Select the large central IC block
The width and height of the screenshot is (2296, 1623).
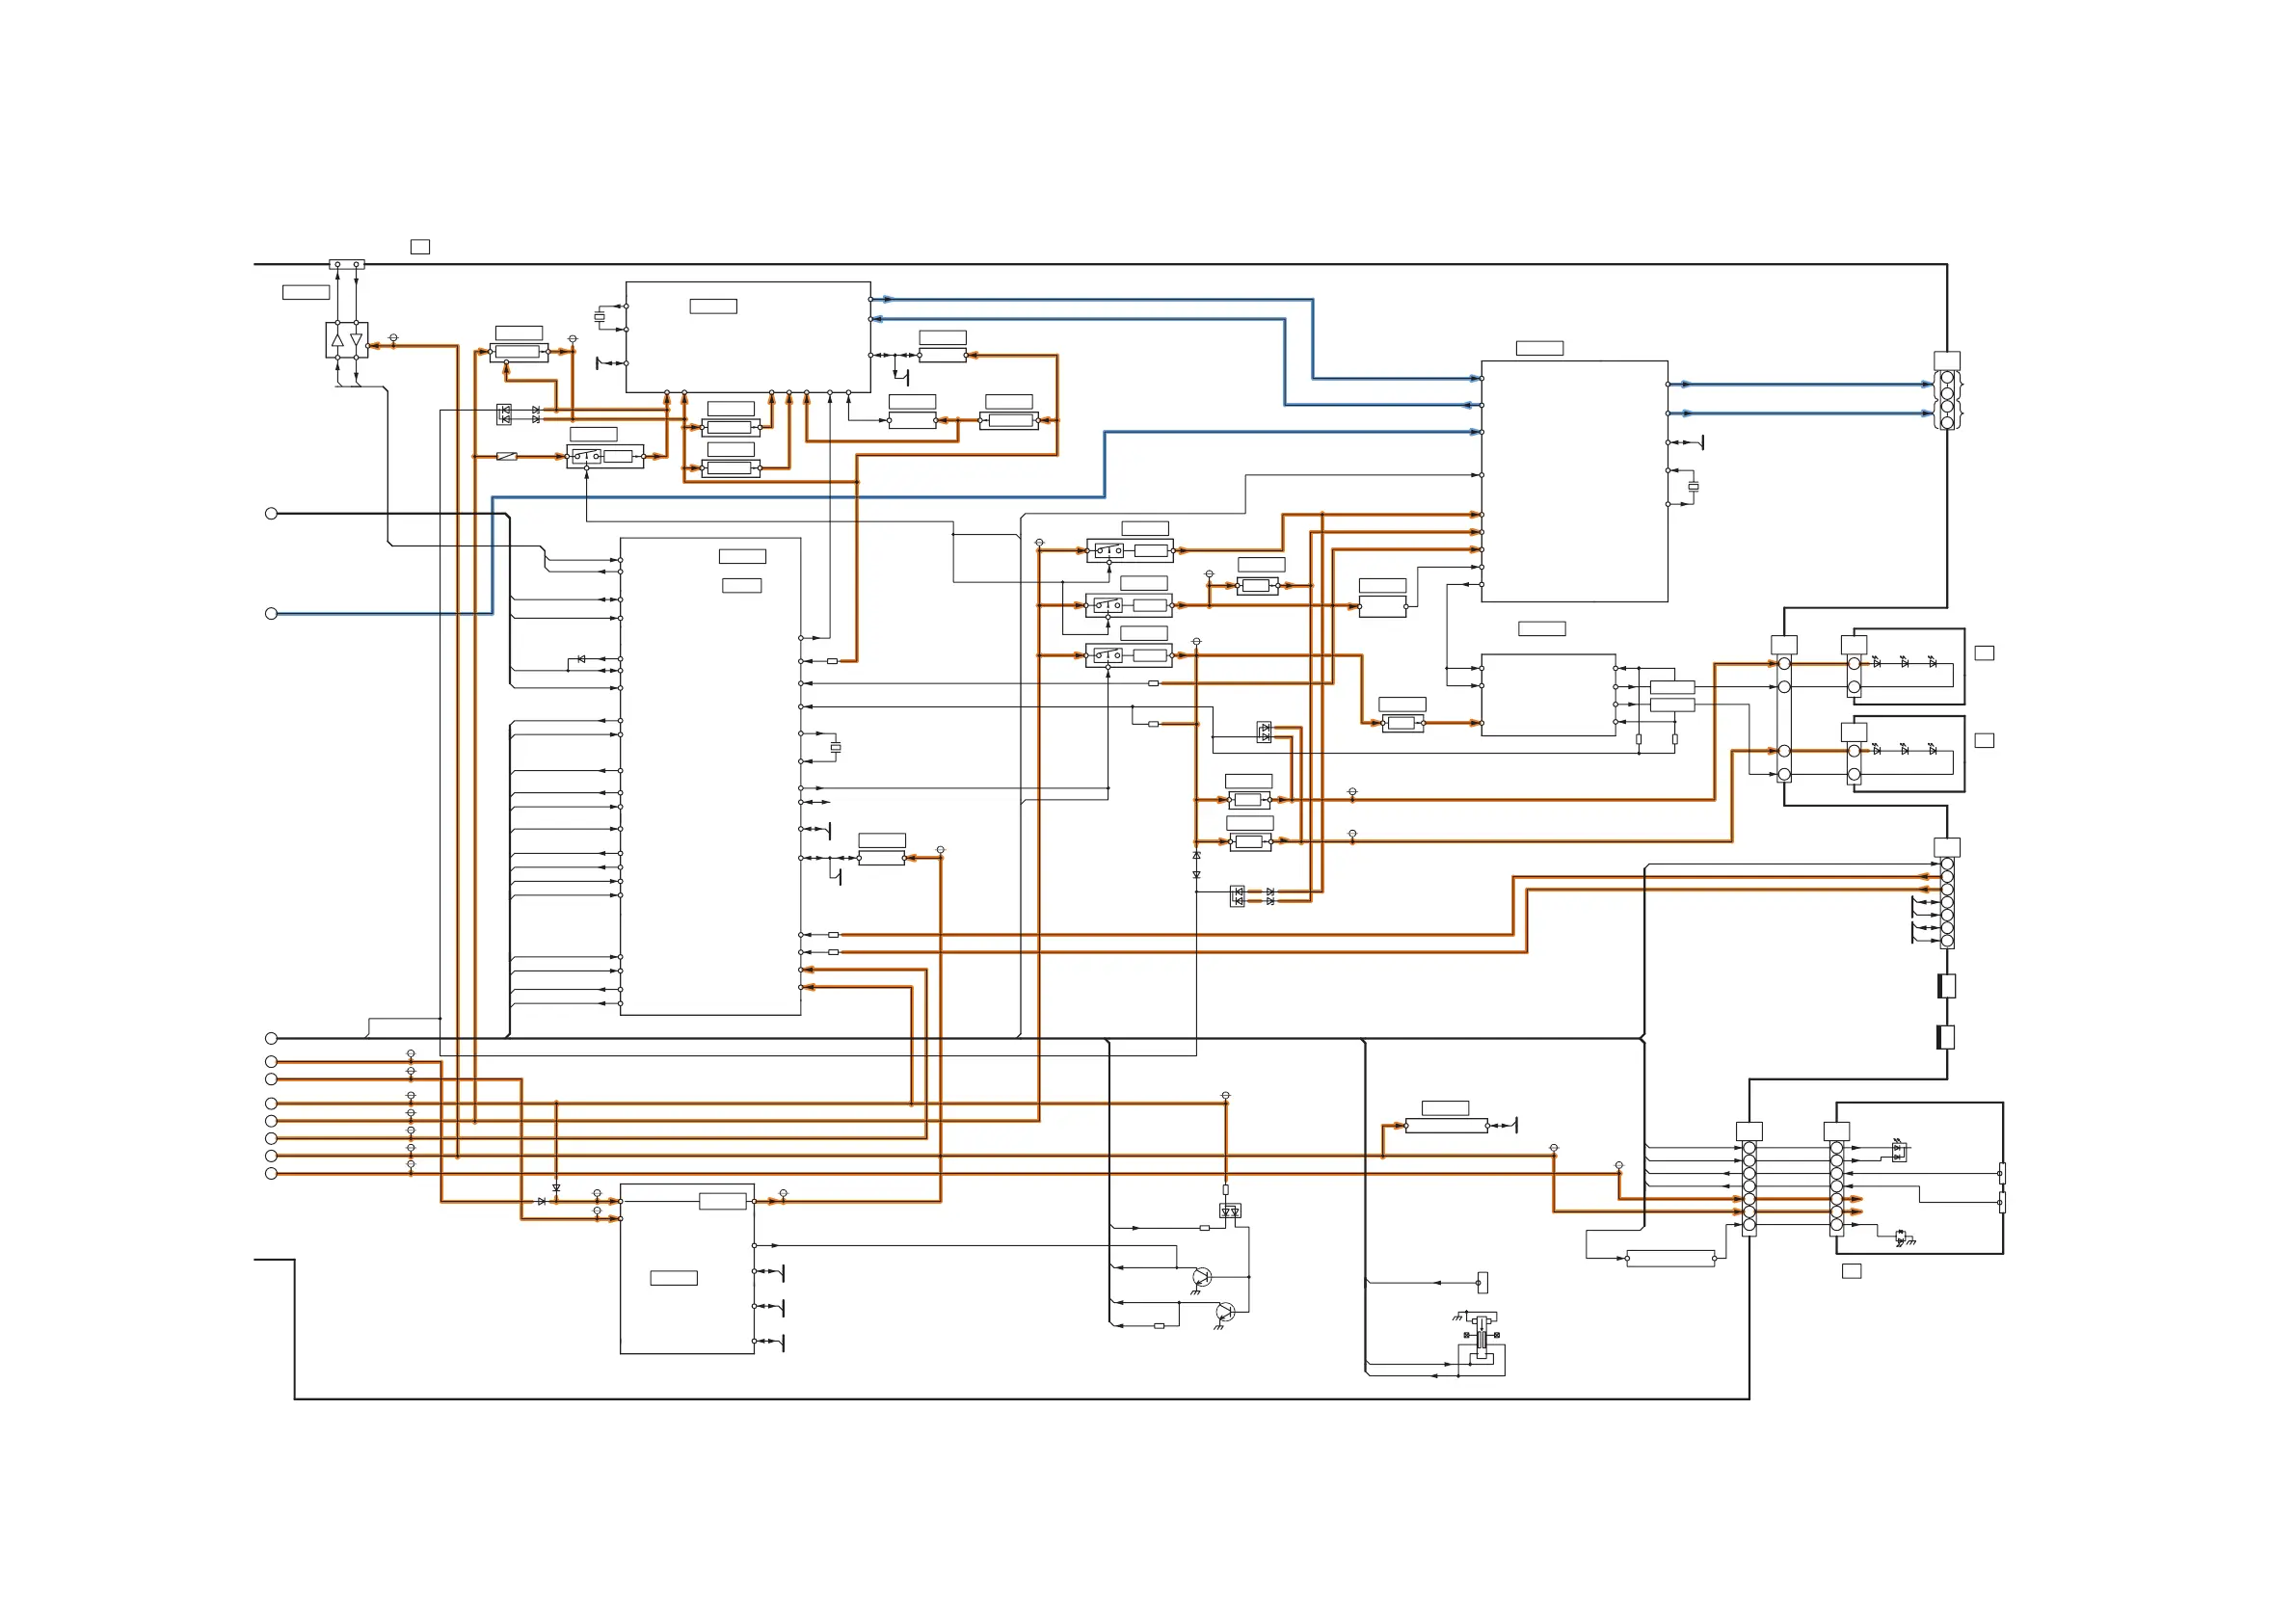(710, 776)
